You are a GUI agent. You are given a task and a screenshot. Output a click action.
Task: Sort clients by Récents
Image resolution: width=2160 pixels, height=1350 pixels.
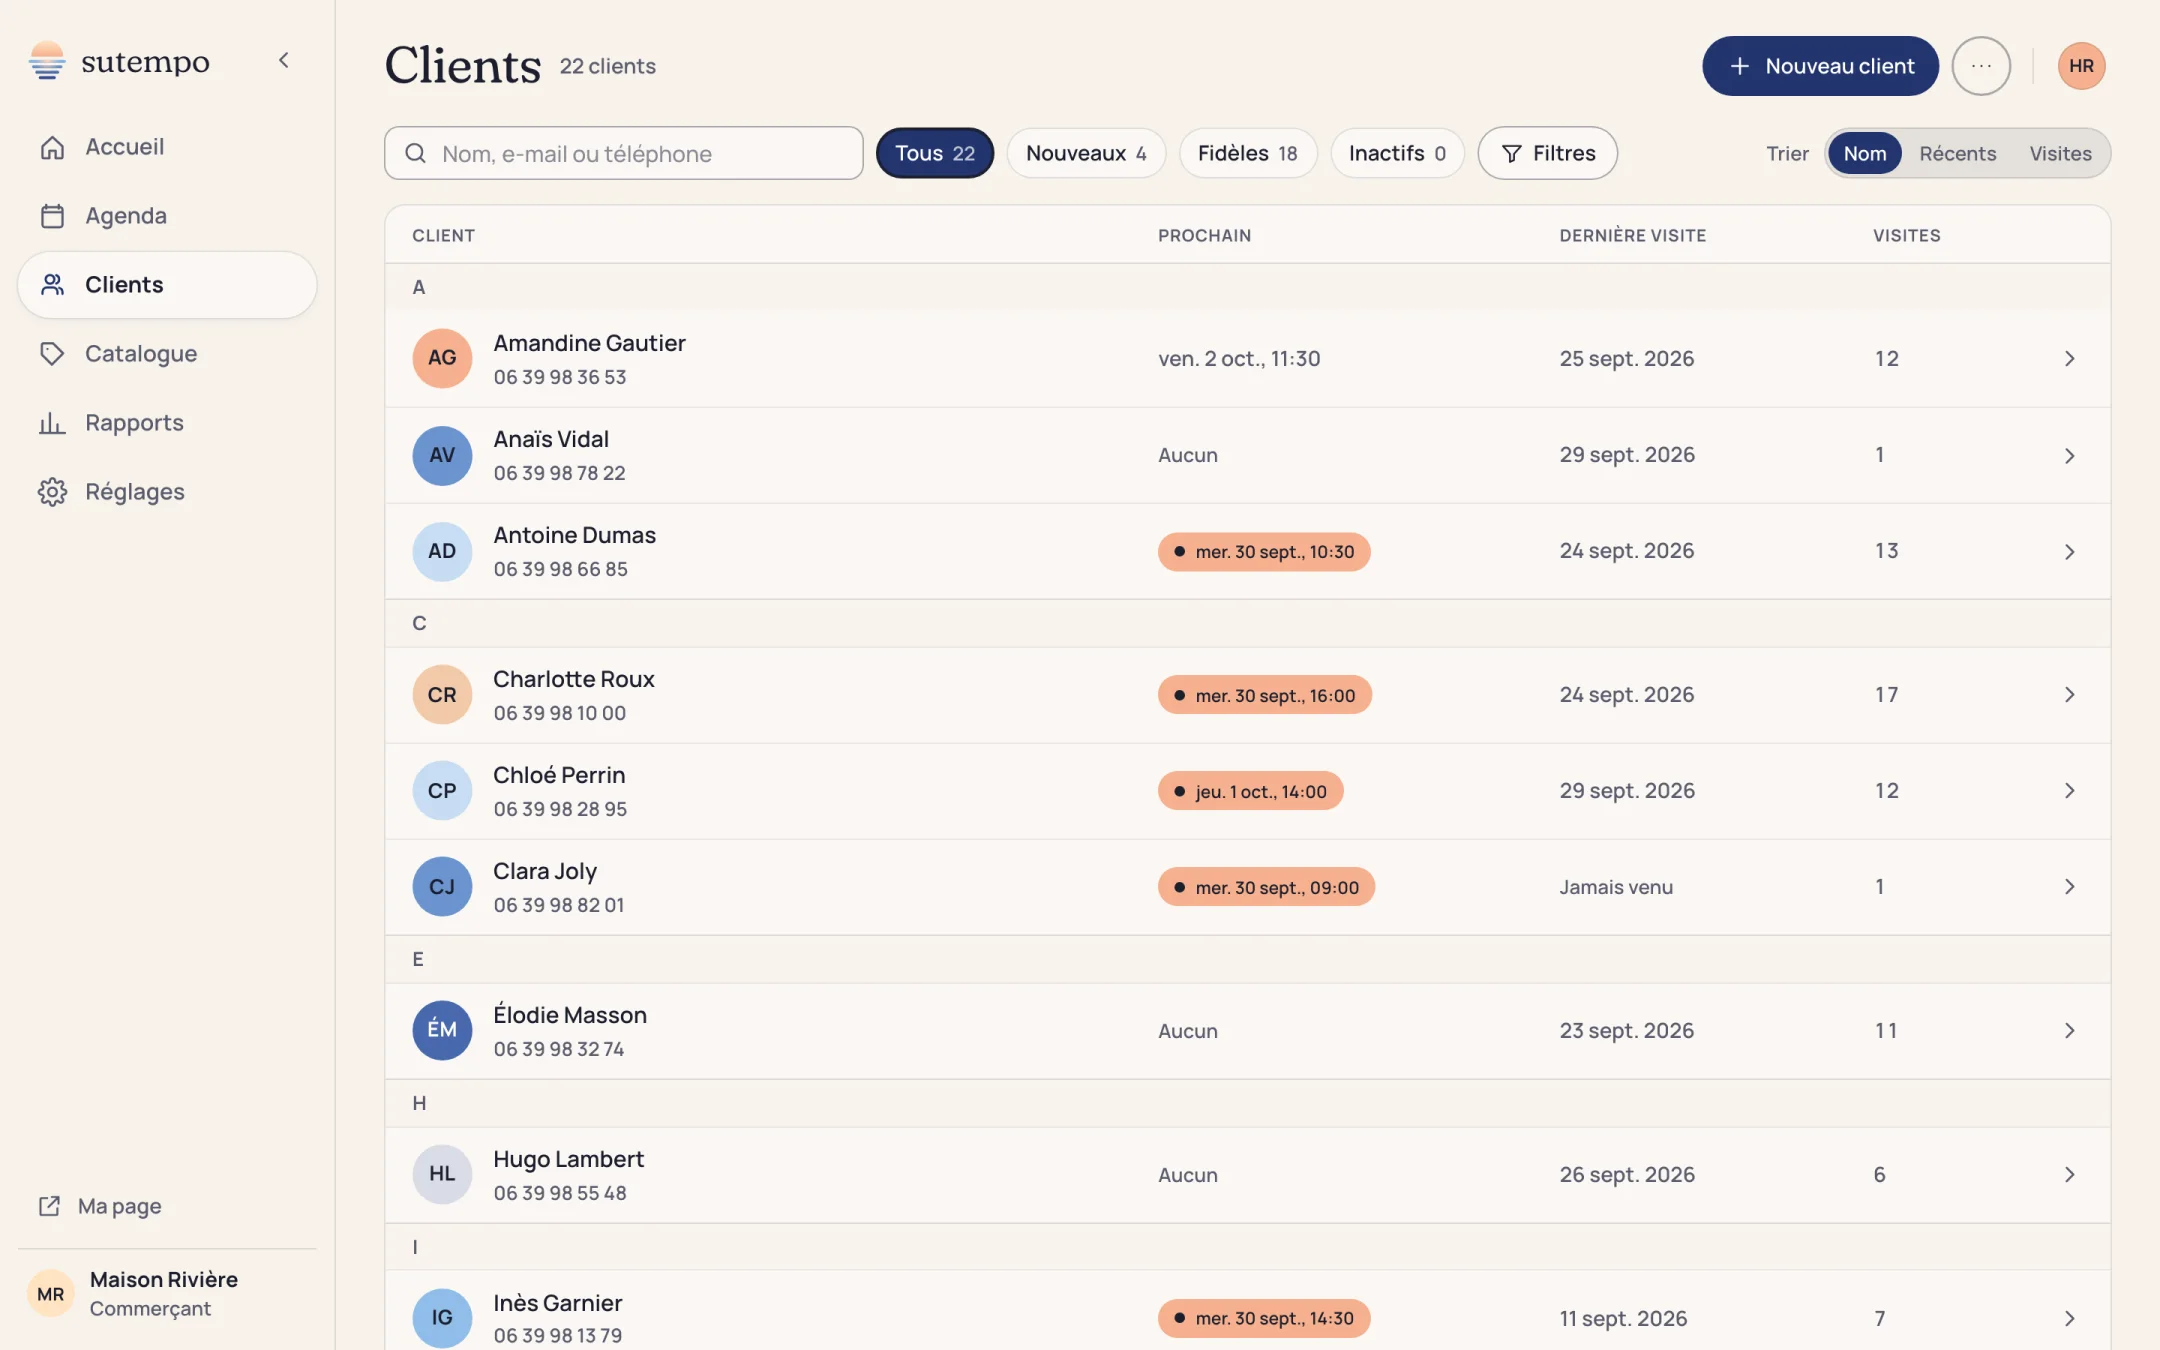[1957, 153]
